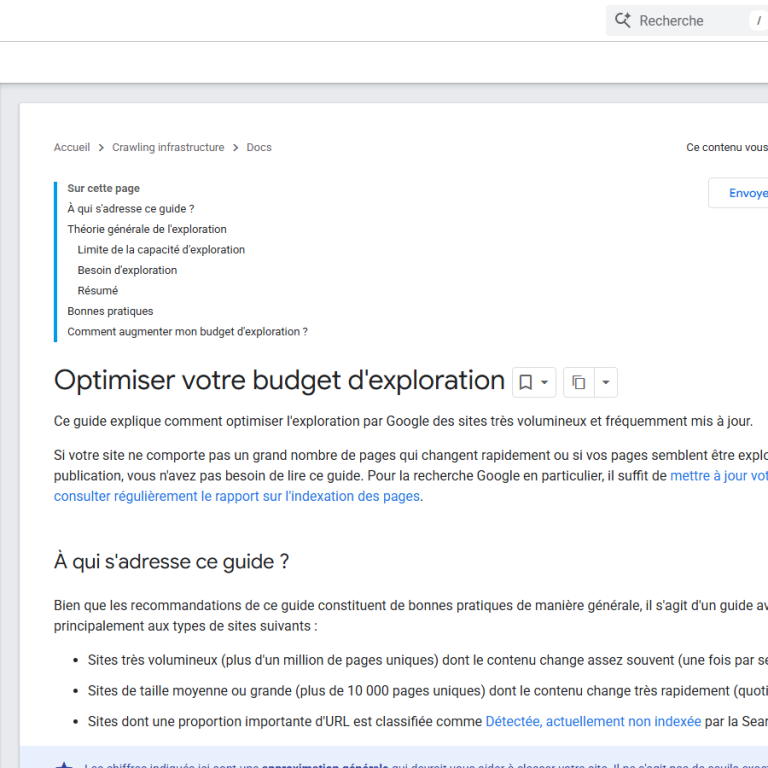768x768 pixels.
Task: Jump to Bonnes pratiques section
Action: (x=110, y=312)
